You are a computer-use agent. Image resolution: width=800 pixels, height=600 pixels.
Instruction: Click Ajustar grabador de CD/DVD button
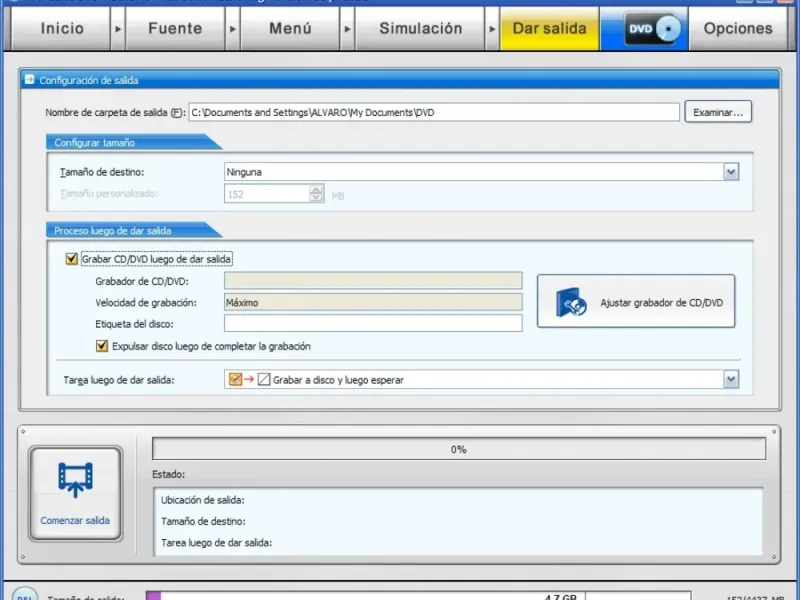pos(636,302)
